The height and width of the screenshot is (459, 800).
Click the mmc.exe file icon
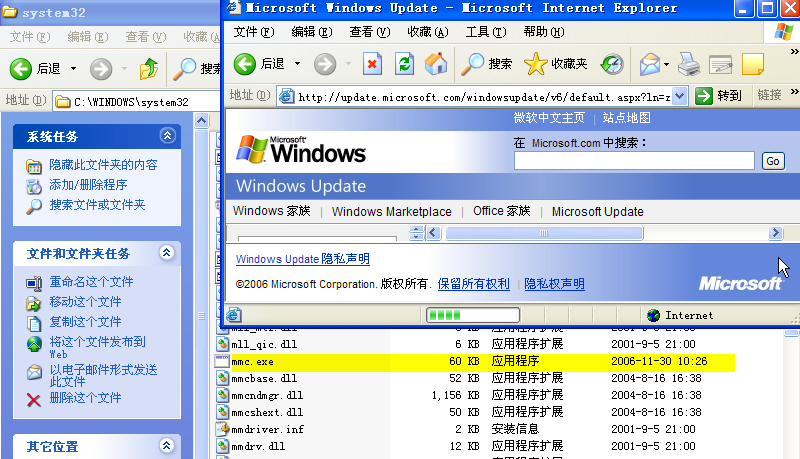click(222, 361)
